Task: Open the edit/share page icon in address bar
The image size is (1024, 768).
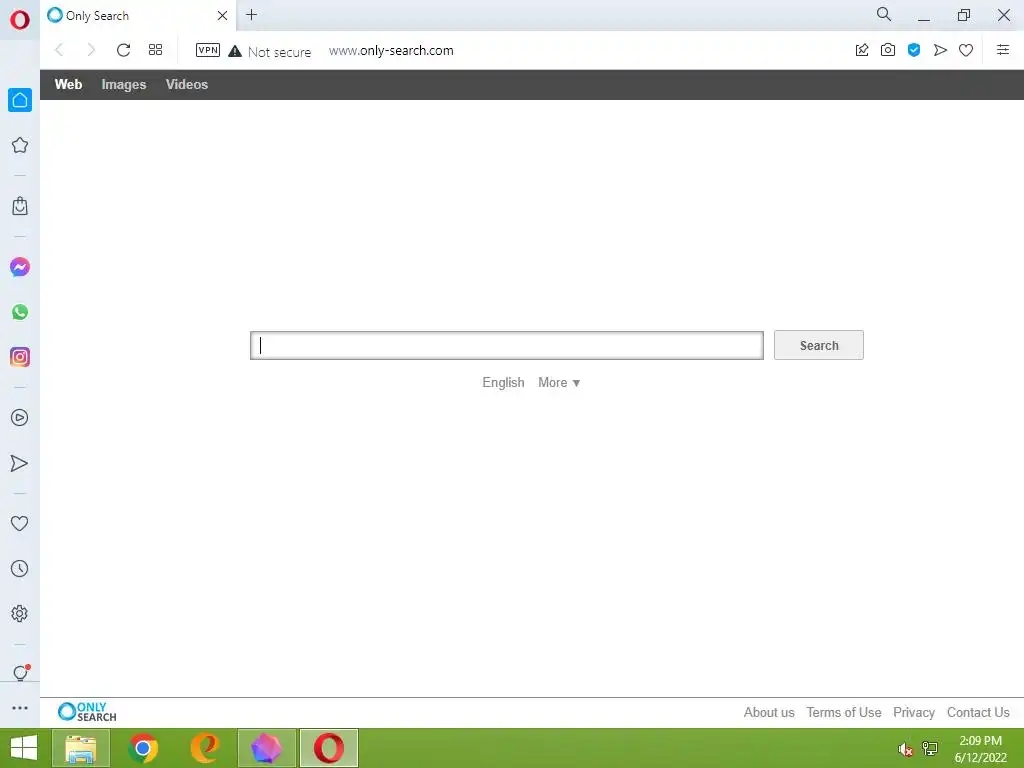Action: (x=862, y=50)
